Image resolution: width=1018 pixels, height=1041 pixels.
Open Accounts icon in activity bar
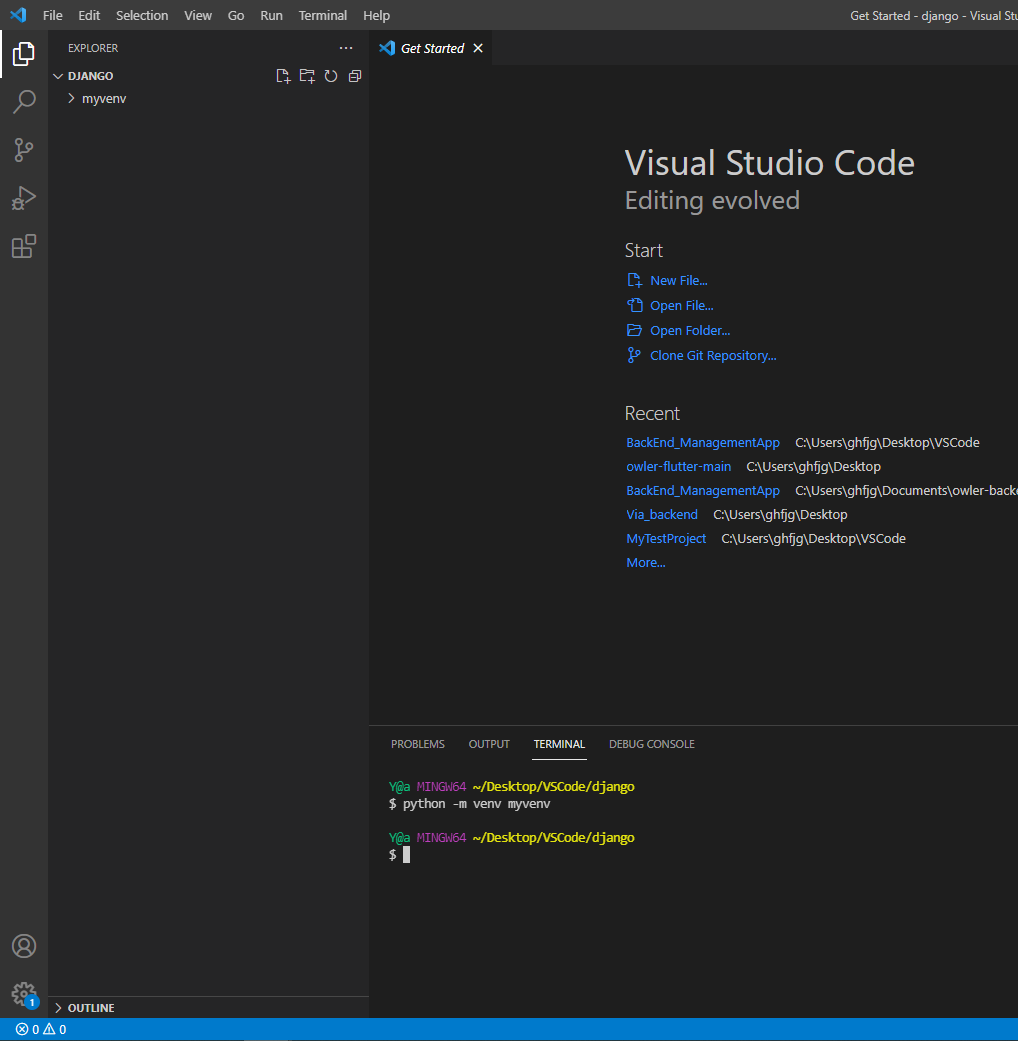24,946
